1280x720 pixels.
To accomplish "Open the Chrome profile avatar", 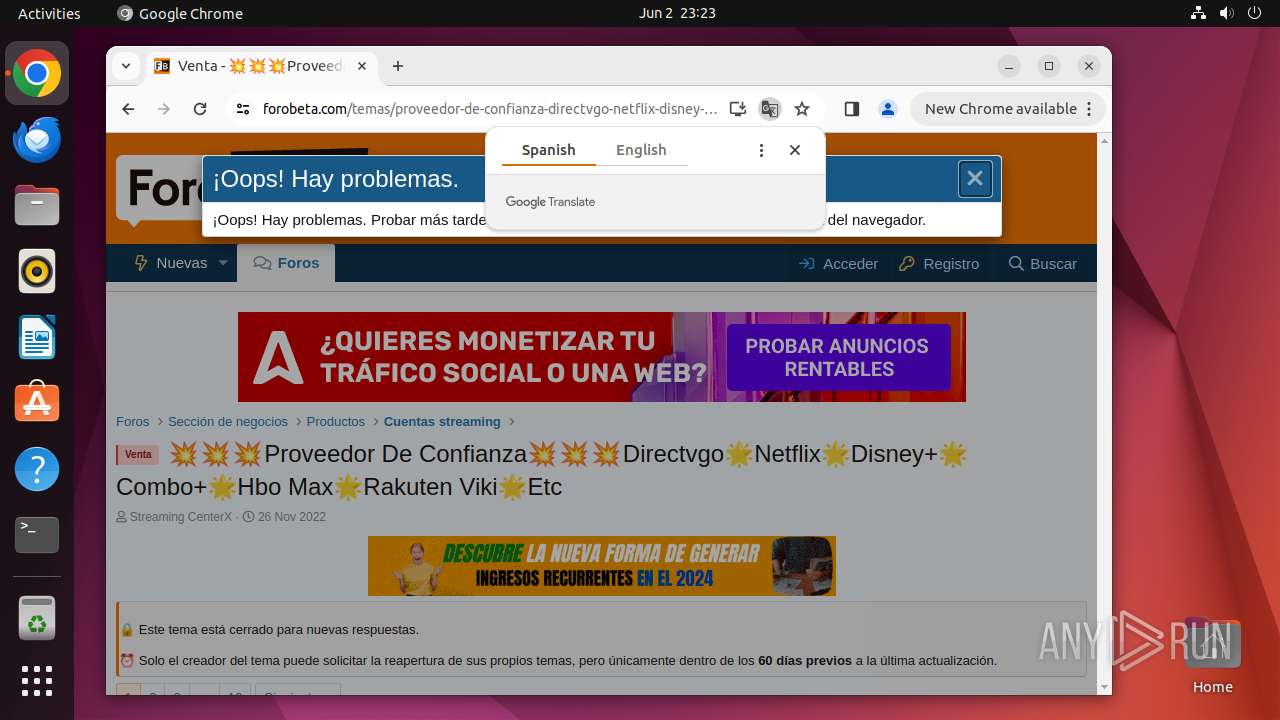I will (x=887, y=109).
